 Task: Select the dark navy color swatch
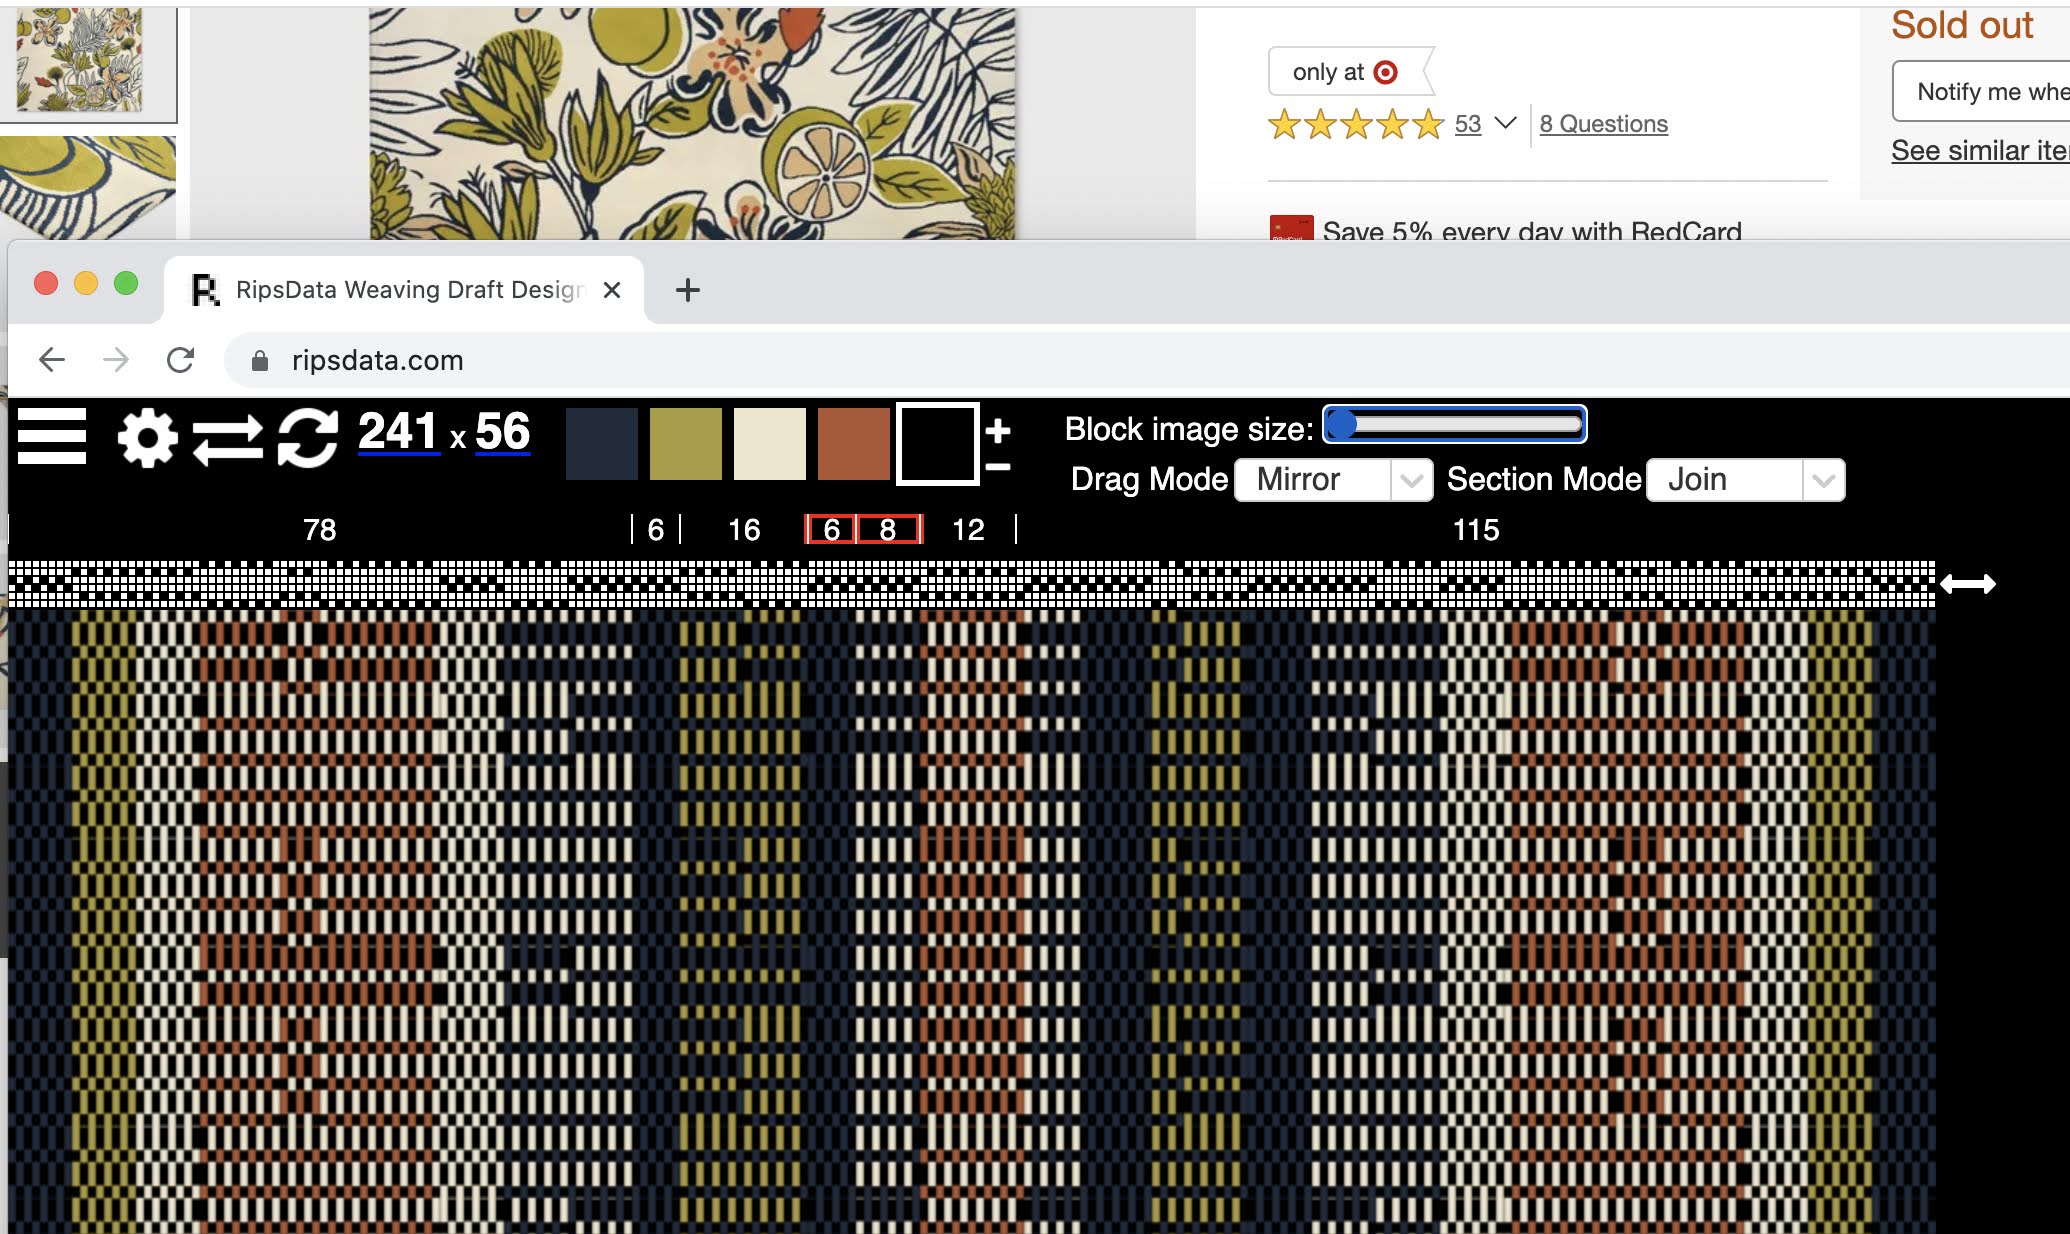602,443
